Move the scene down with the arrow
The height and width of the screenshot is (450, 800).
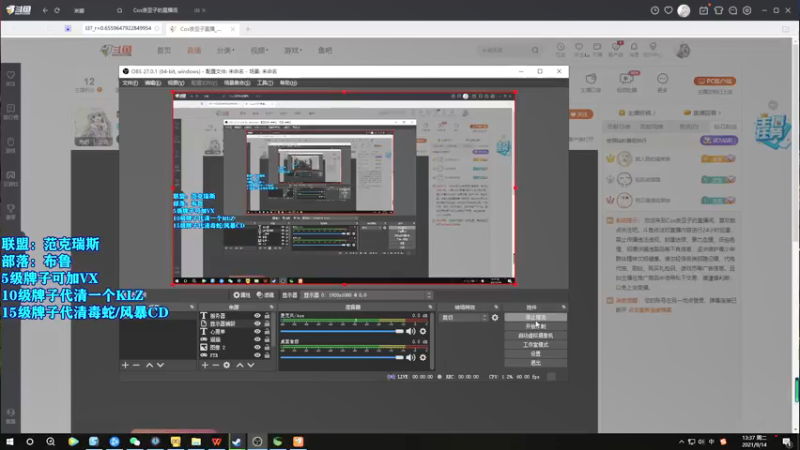[x=160, y=365]
